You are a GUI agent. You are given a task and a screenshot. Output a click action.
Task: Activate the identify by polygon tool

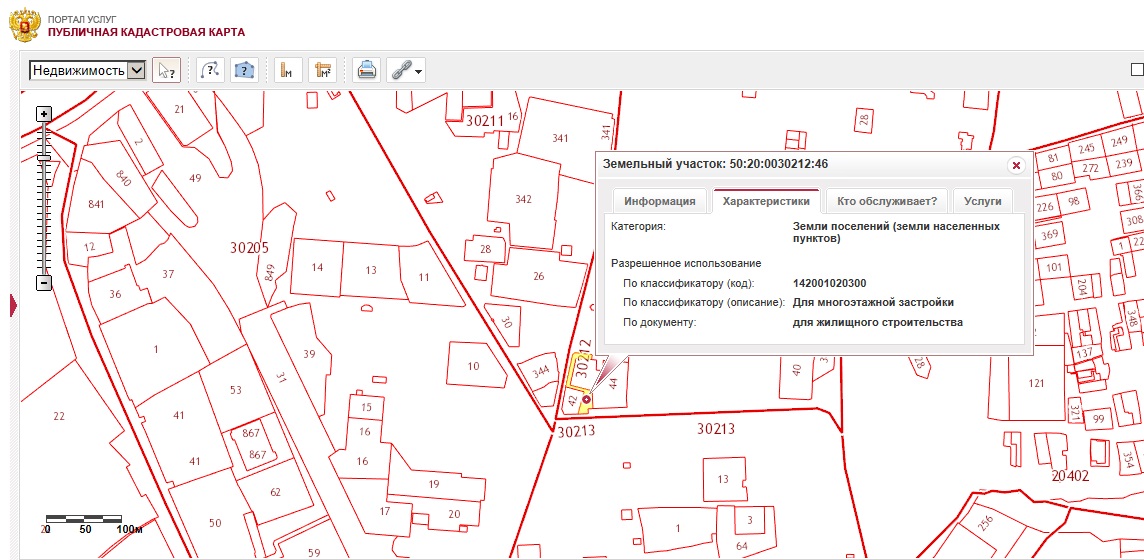click(245, 70)
